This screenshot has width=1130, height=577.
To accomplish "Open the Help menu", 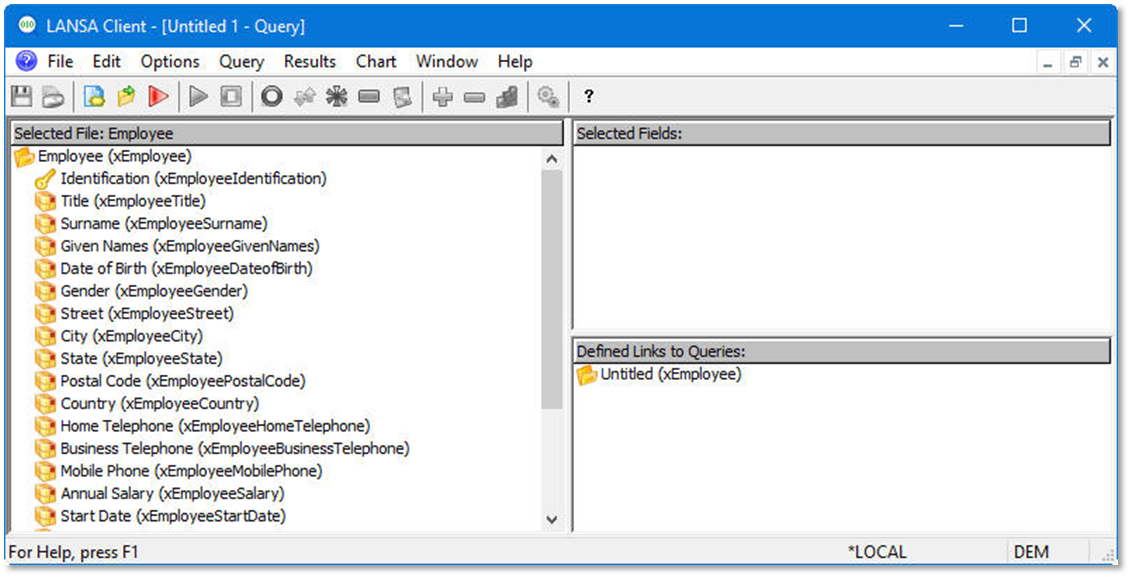I will 515,62.
